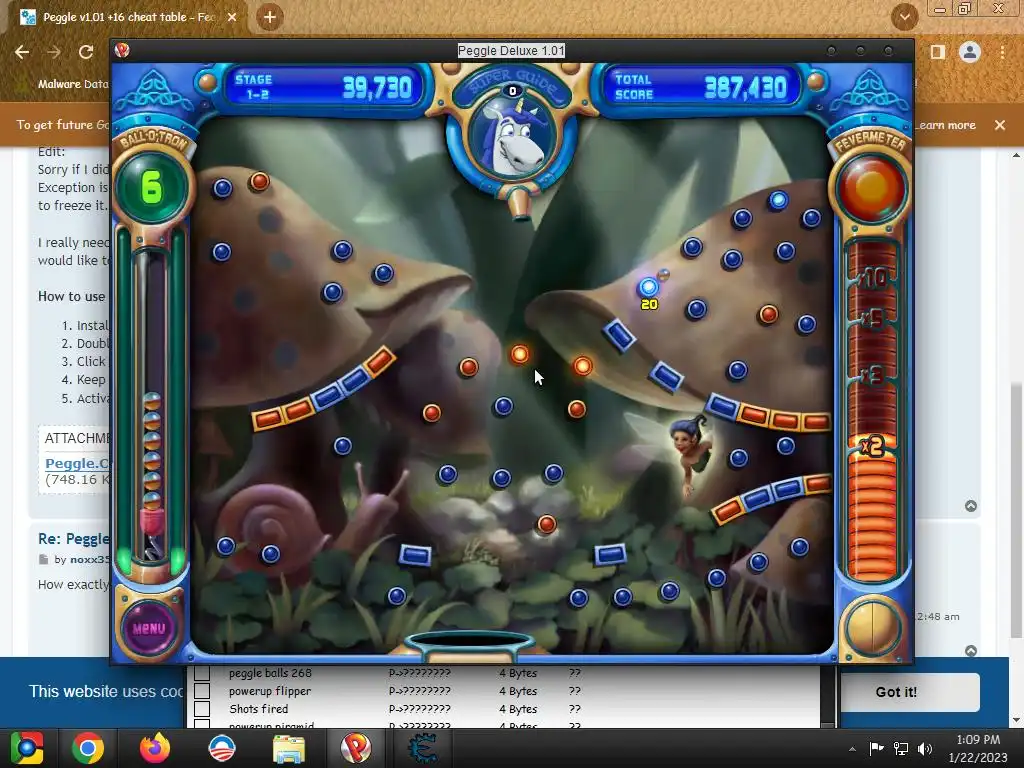Click the browser page vertical scrollbar
This screenshot has height=768, width=1024.
[1016, 509]
